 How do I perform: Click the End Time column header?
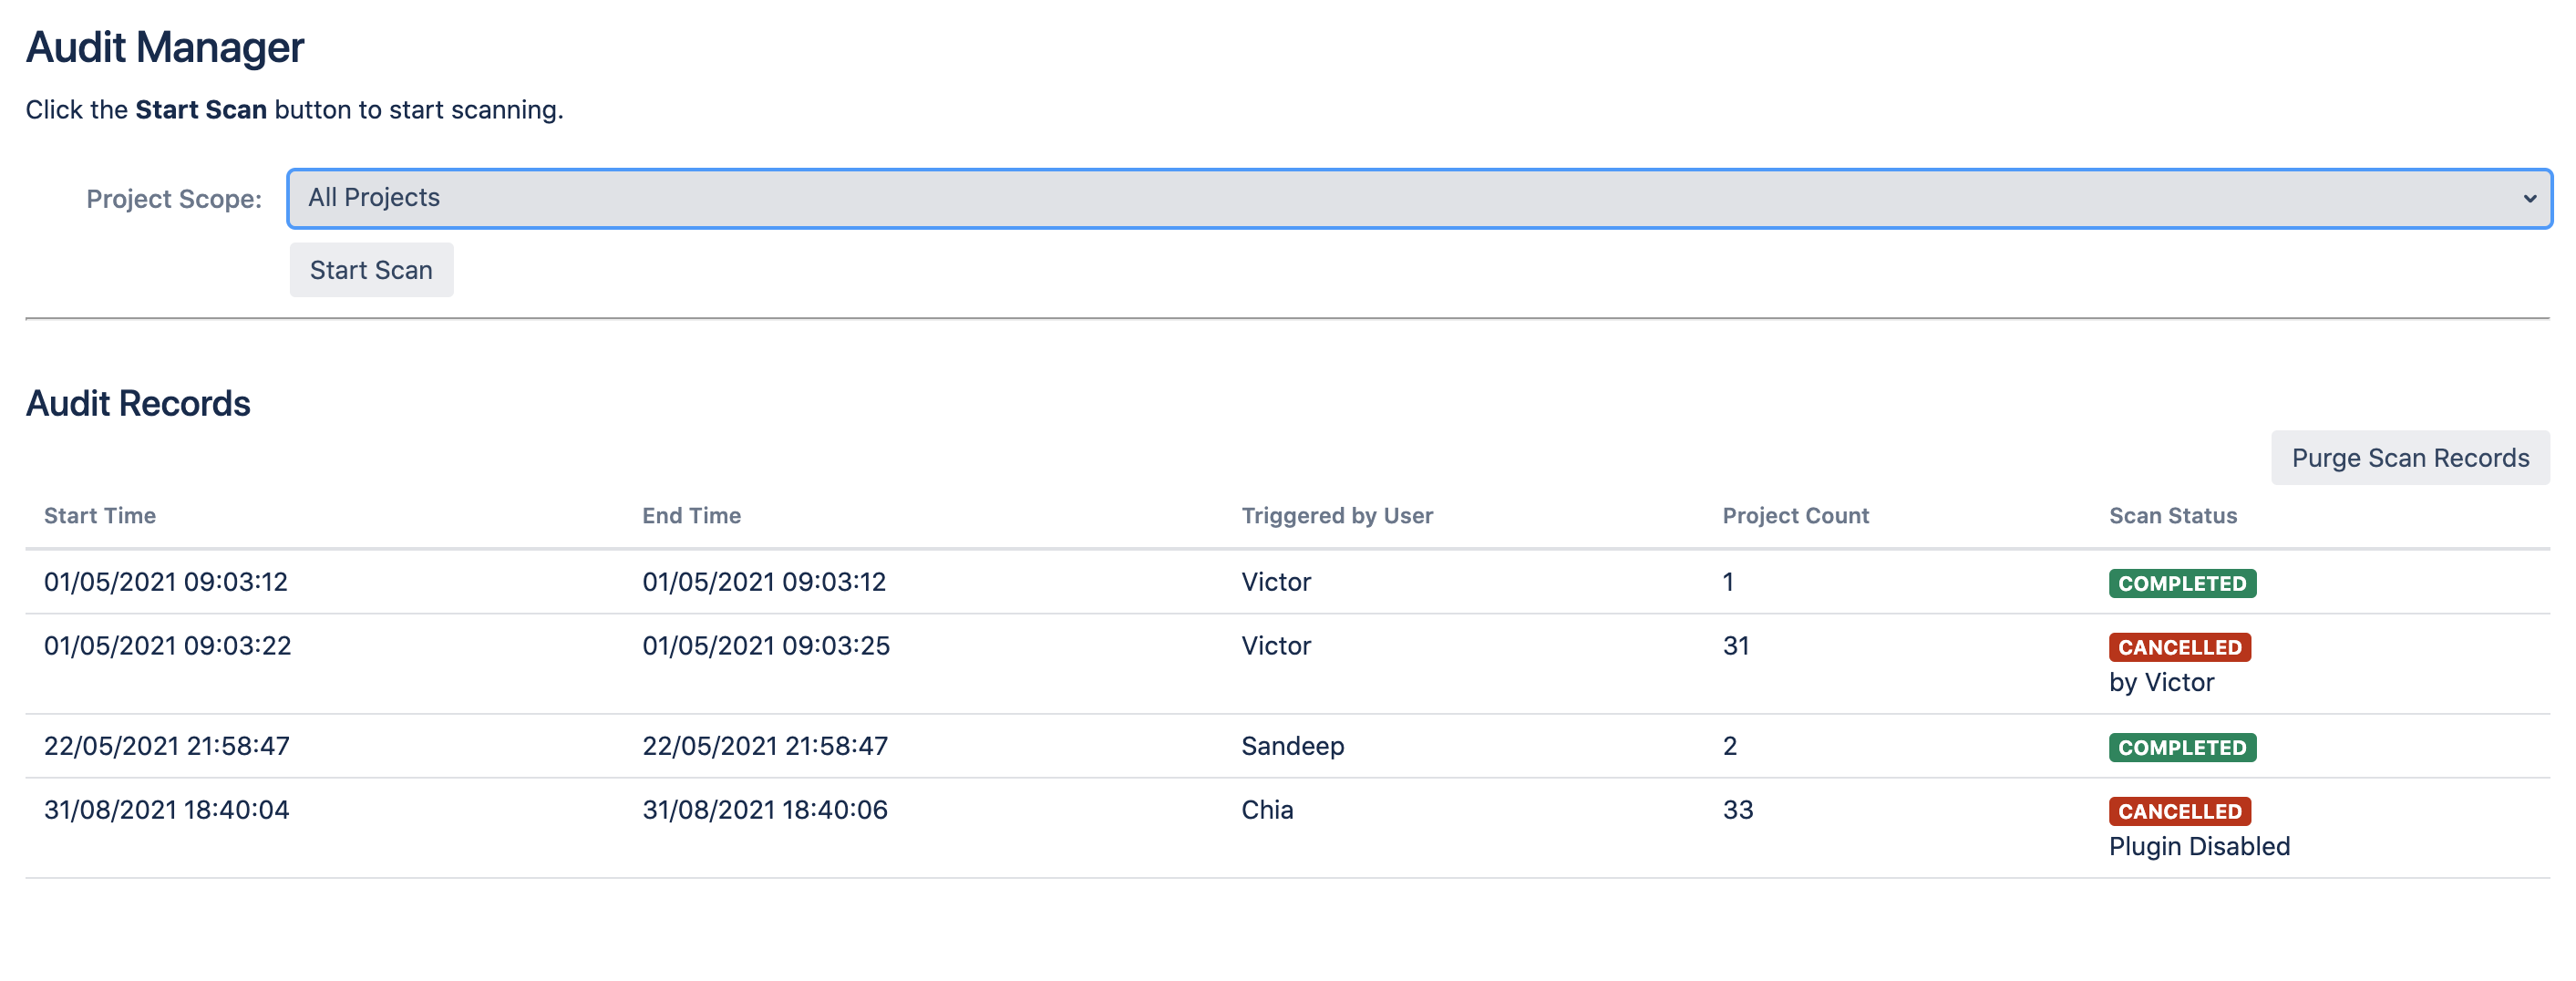691,516
